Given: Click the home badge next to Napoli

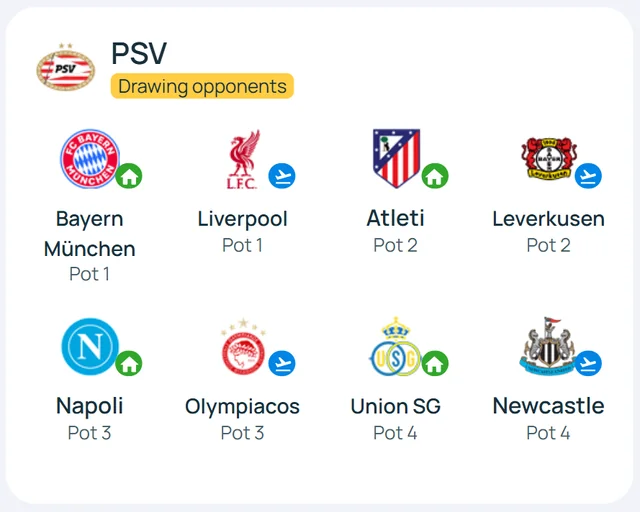Looking at the screenshot, I should coord(129,363).
